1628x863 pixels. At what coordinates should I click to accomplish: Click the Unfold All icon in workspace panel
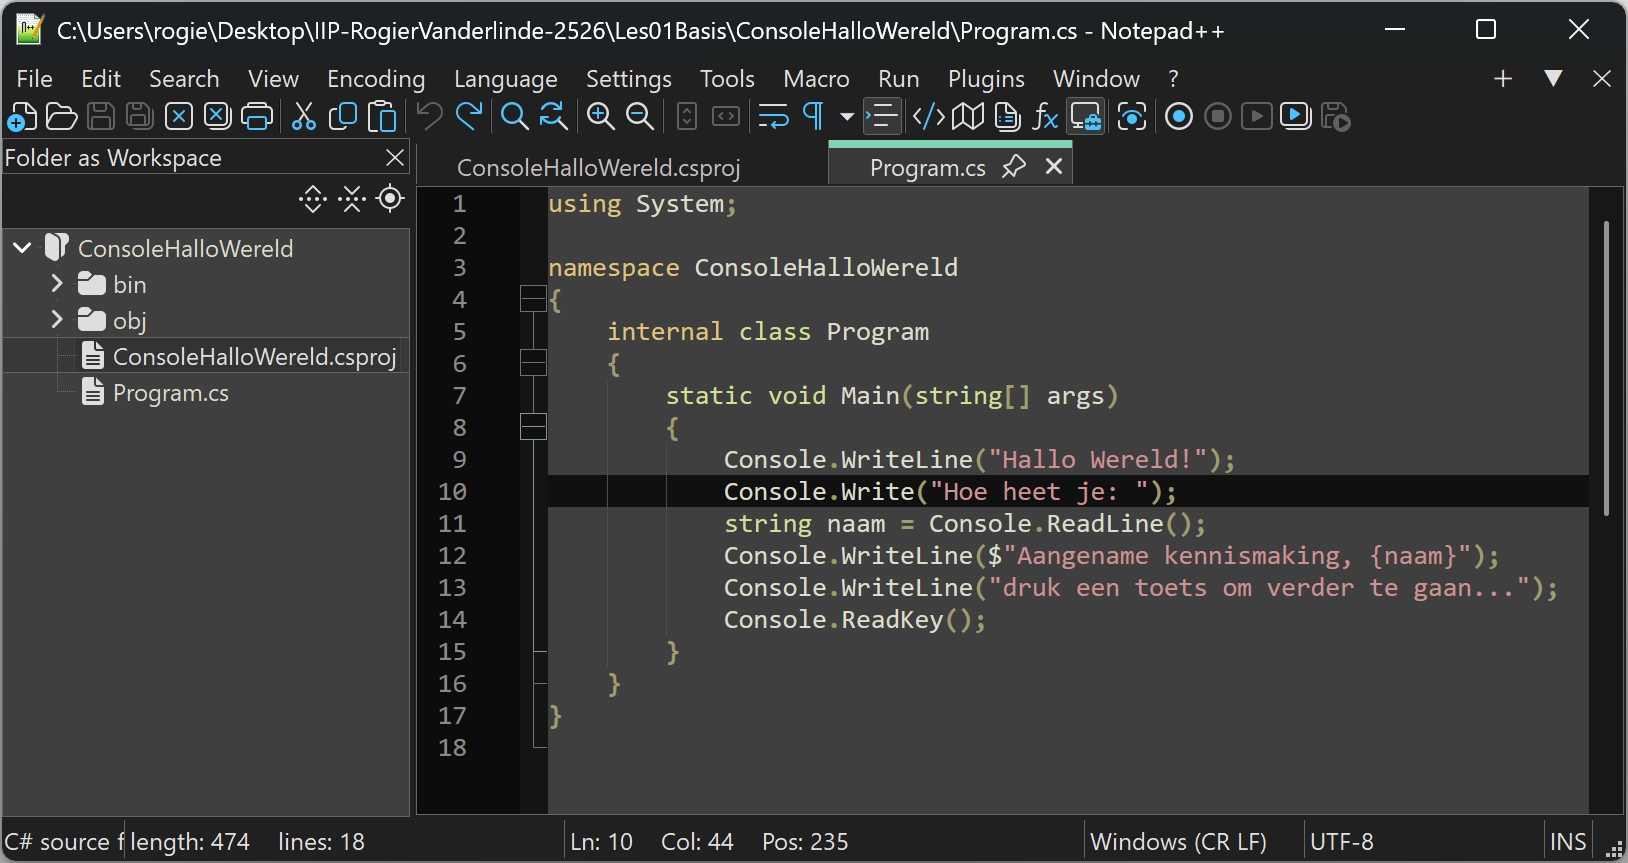pos(313,199)
